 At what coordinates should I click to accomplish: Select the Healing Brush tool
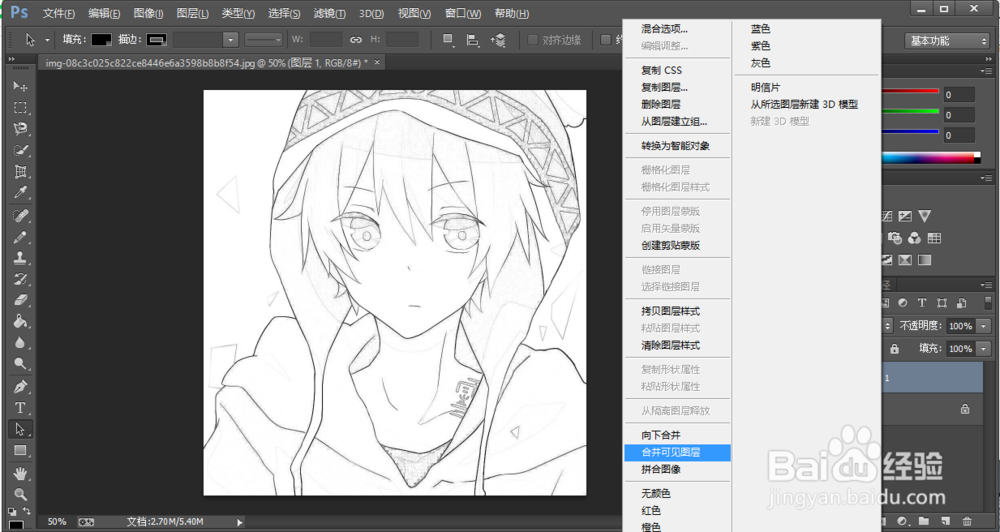click(x=20, y=215)
